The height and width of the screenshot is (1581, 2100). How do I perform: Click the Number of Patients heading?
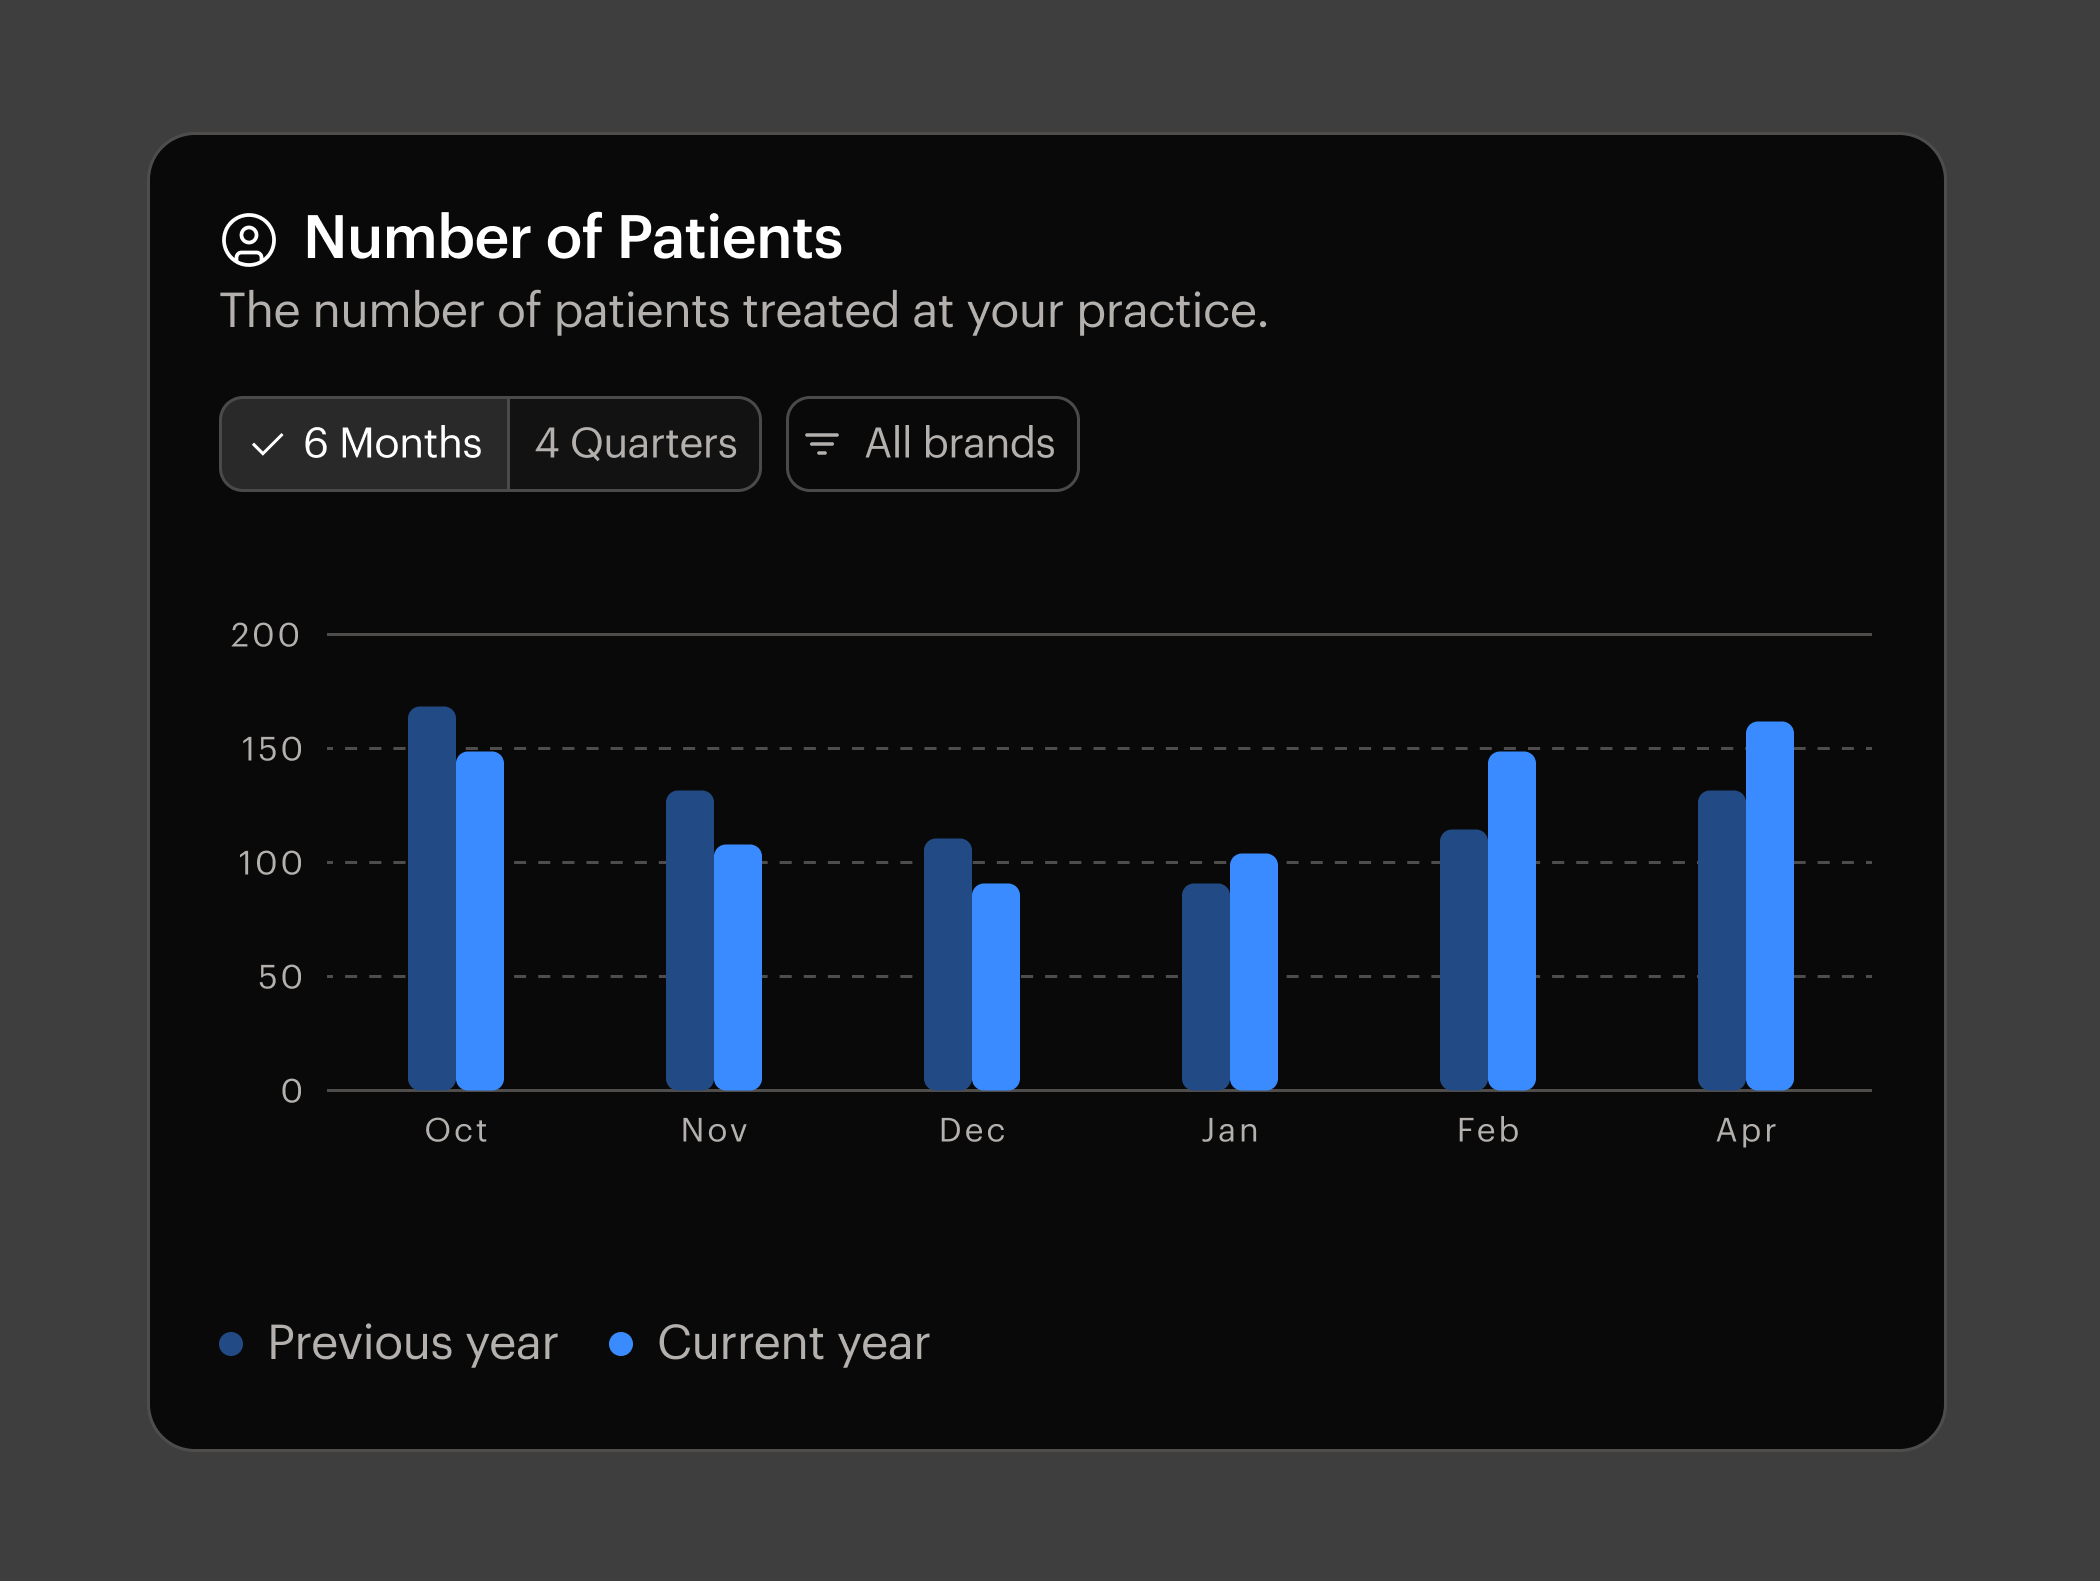coord(573,238)
